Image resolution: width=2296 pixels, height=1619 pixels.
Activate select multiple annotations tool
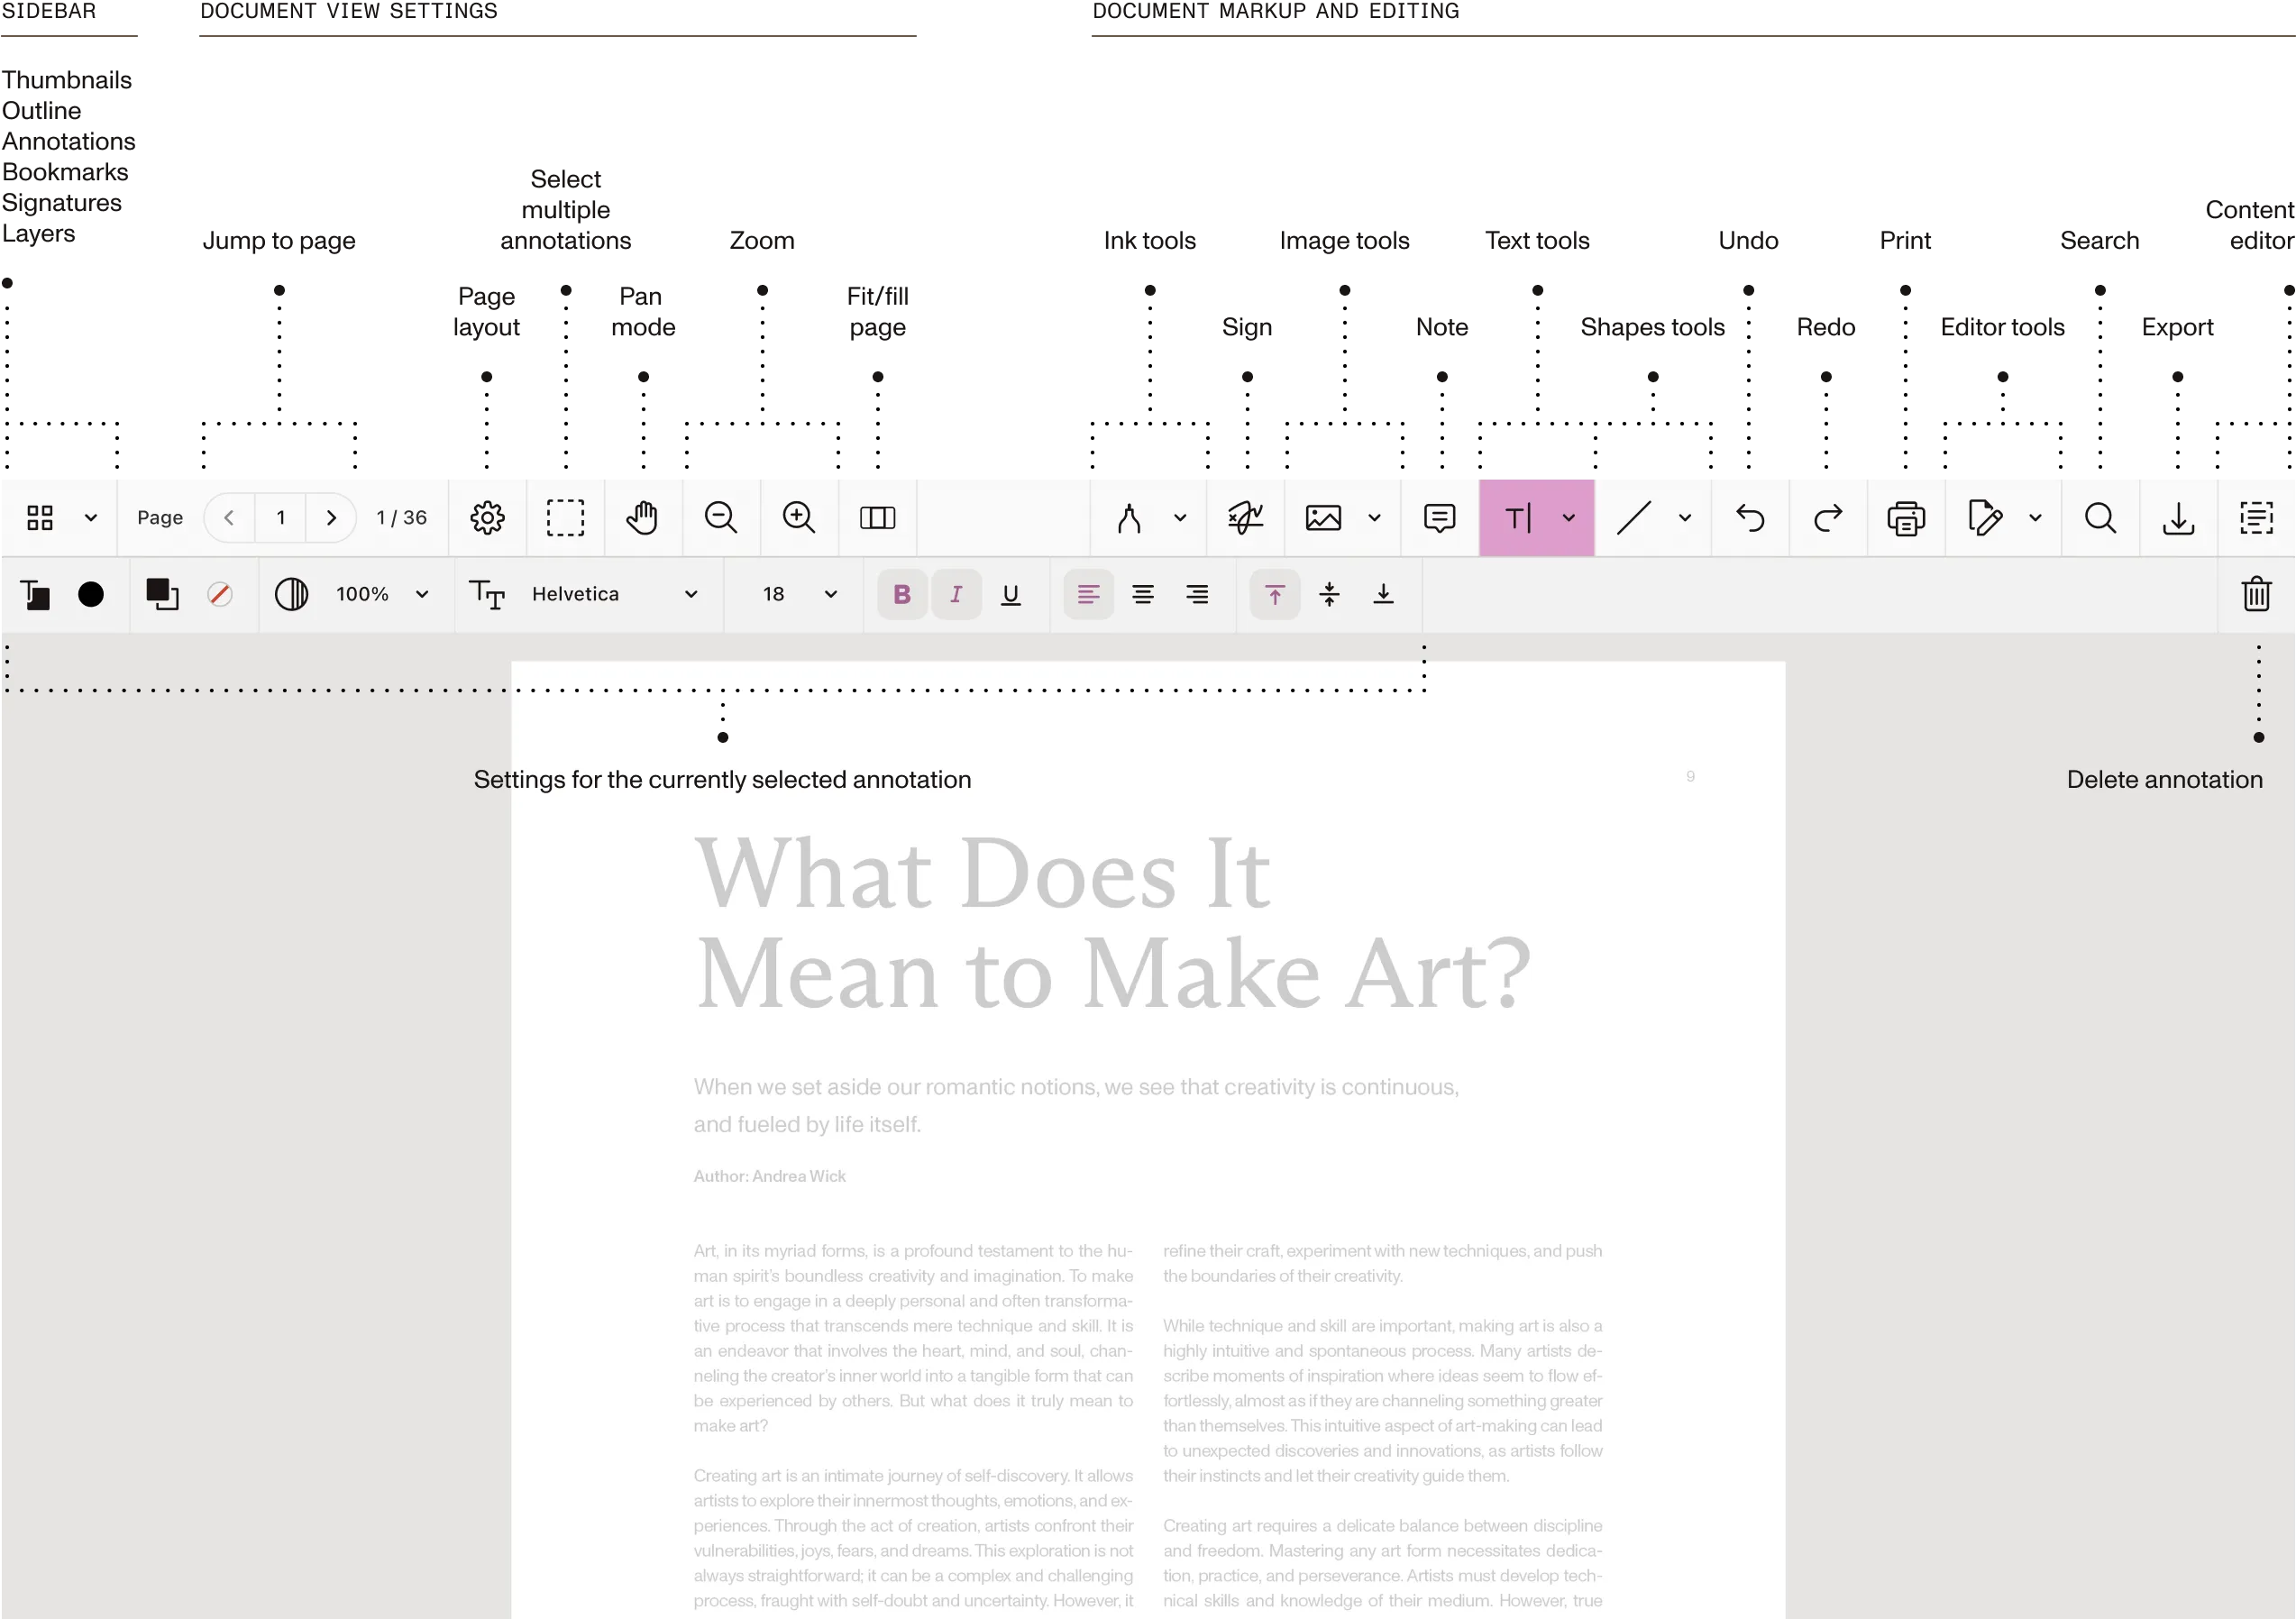tap(565, 517)
